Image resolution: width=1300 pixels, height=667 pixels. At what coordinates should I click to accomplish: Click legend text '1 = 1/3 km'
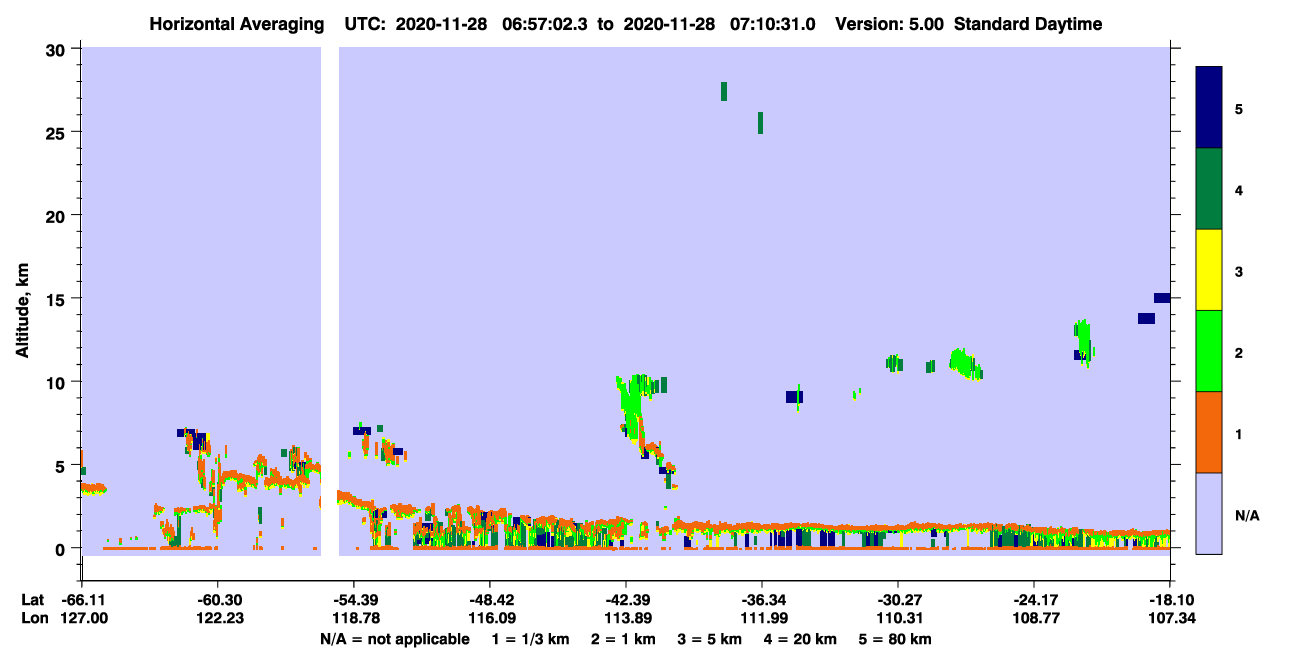530,639
